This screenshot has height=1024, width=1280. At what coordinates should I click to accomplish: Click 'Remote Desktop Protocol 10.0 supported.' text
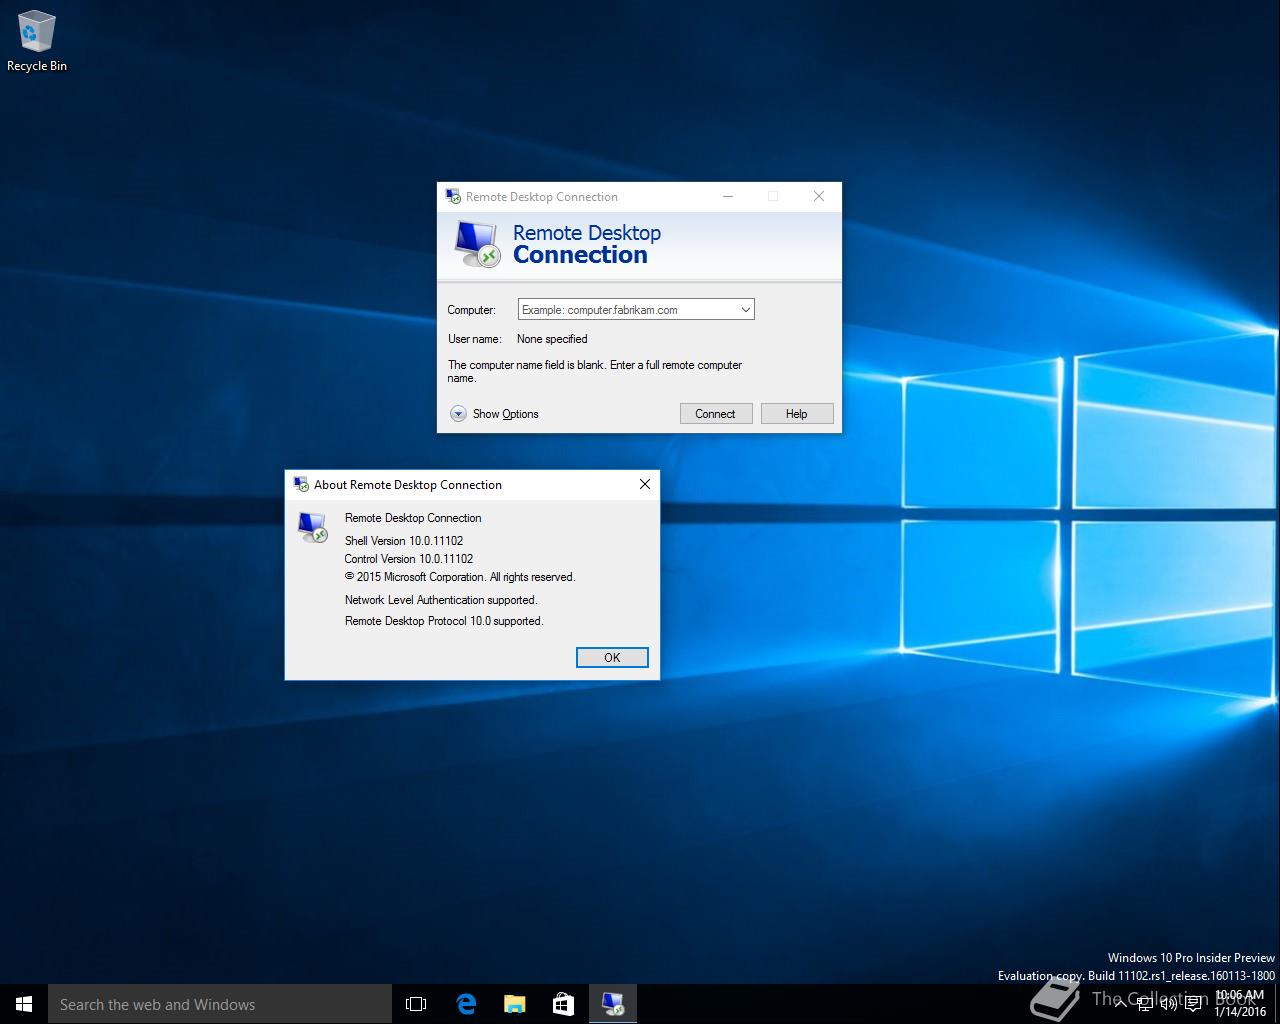(444, 621)
